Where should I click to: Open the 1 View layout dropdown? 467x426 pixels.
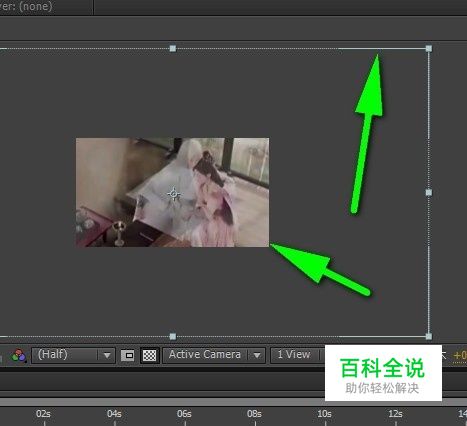[297, 355]
